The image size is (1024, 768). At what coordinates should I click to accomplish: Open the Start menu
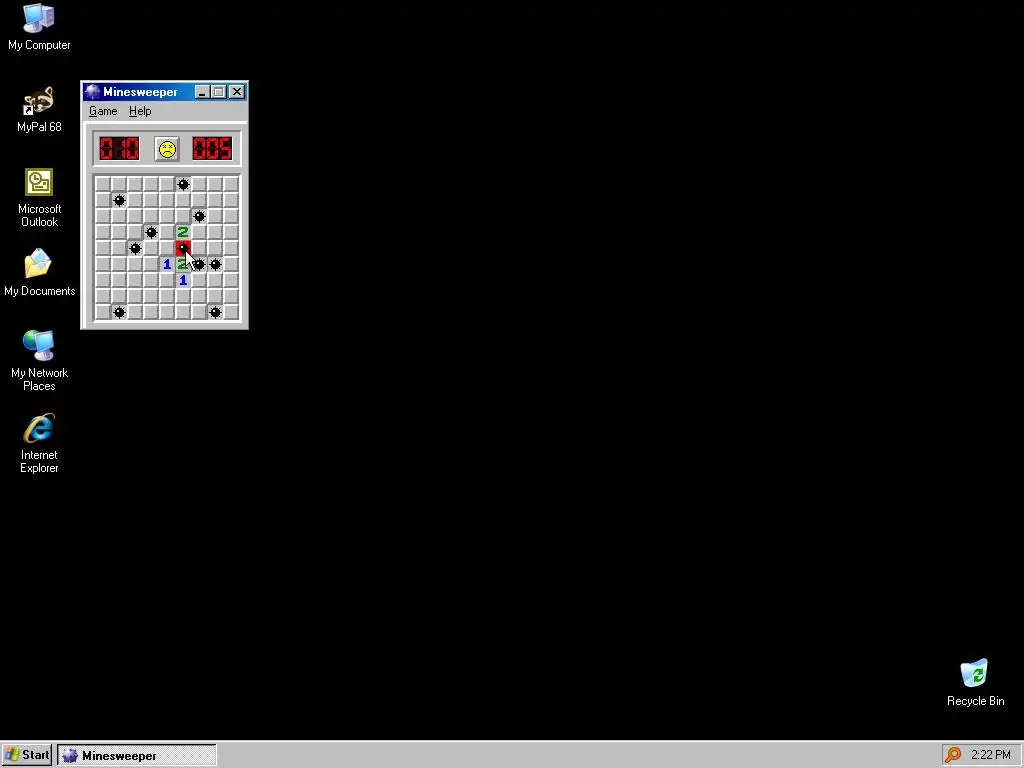(27, 755)
